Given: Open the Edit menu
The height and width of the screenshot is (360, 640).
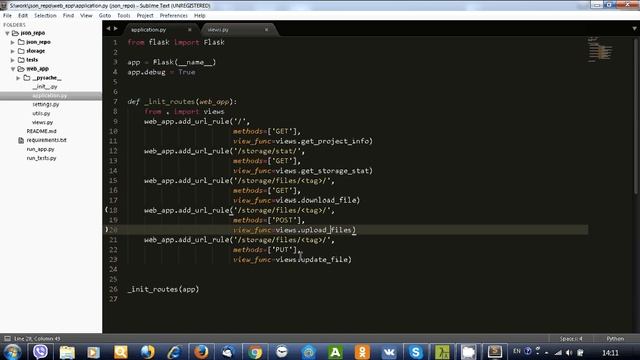Looking at the screenshot, I should tap(23, 16).
